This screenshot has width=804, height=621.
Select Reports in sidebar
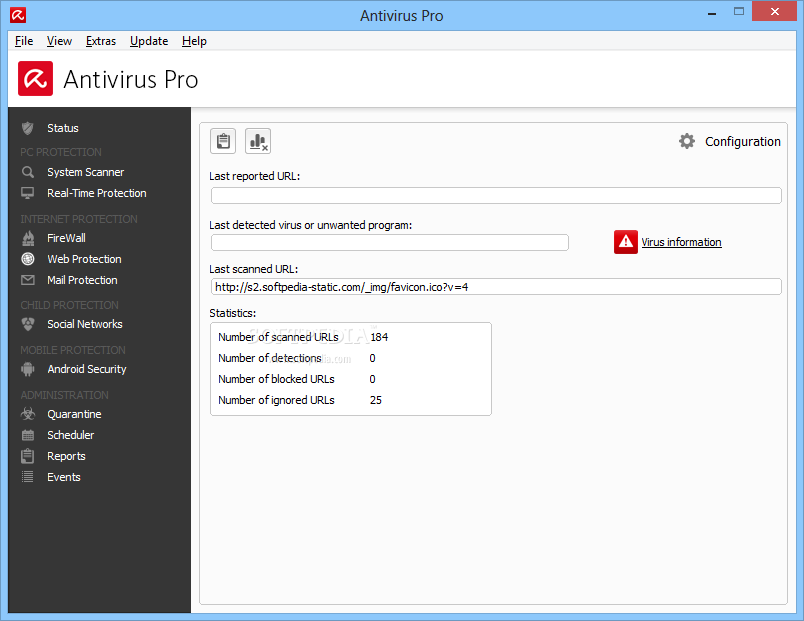[x=67, y=456]
